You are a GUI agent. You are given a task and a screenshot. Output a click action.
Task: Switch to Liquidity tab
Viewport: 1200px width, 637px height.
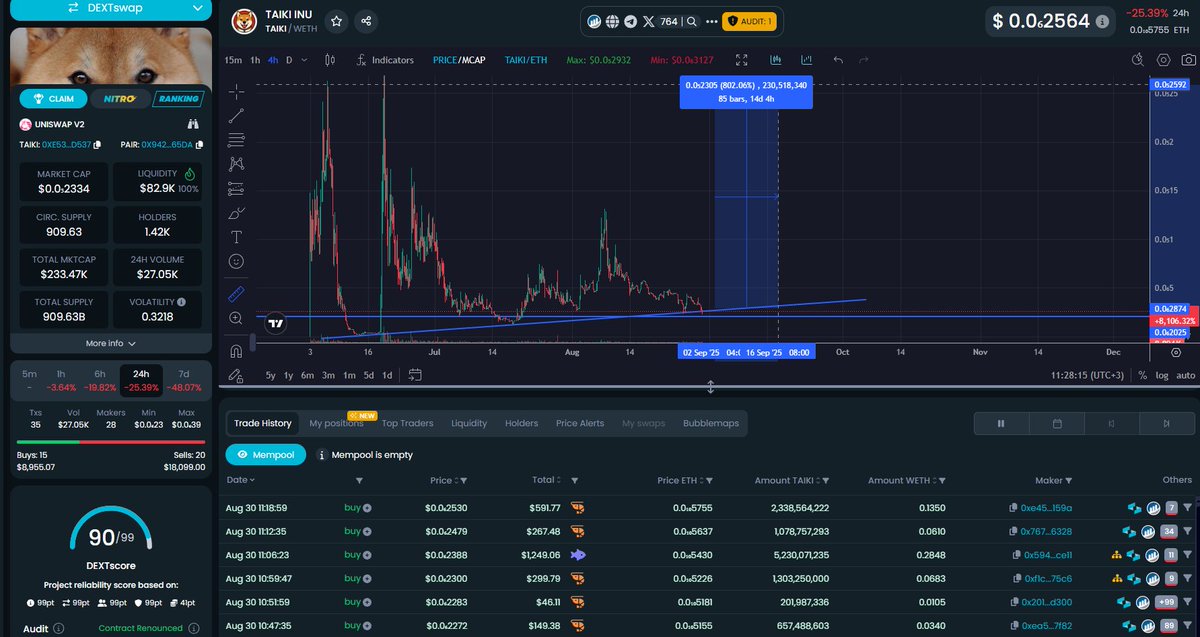point(469,423)
